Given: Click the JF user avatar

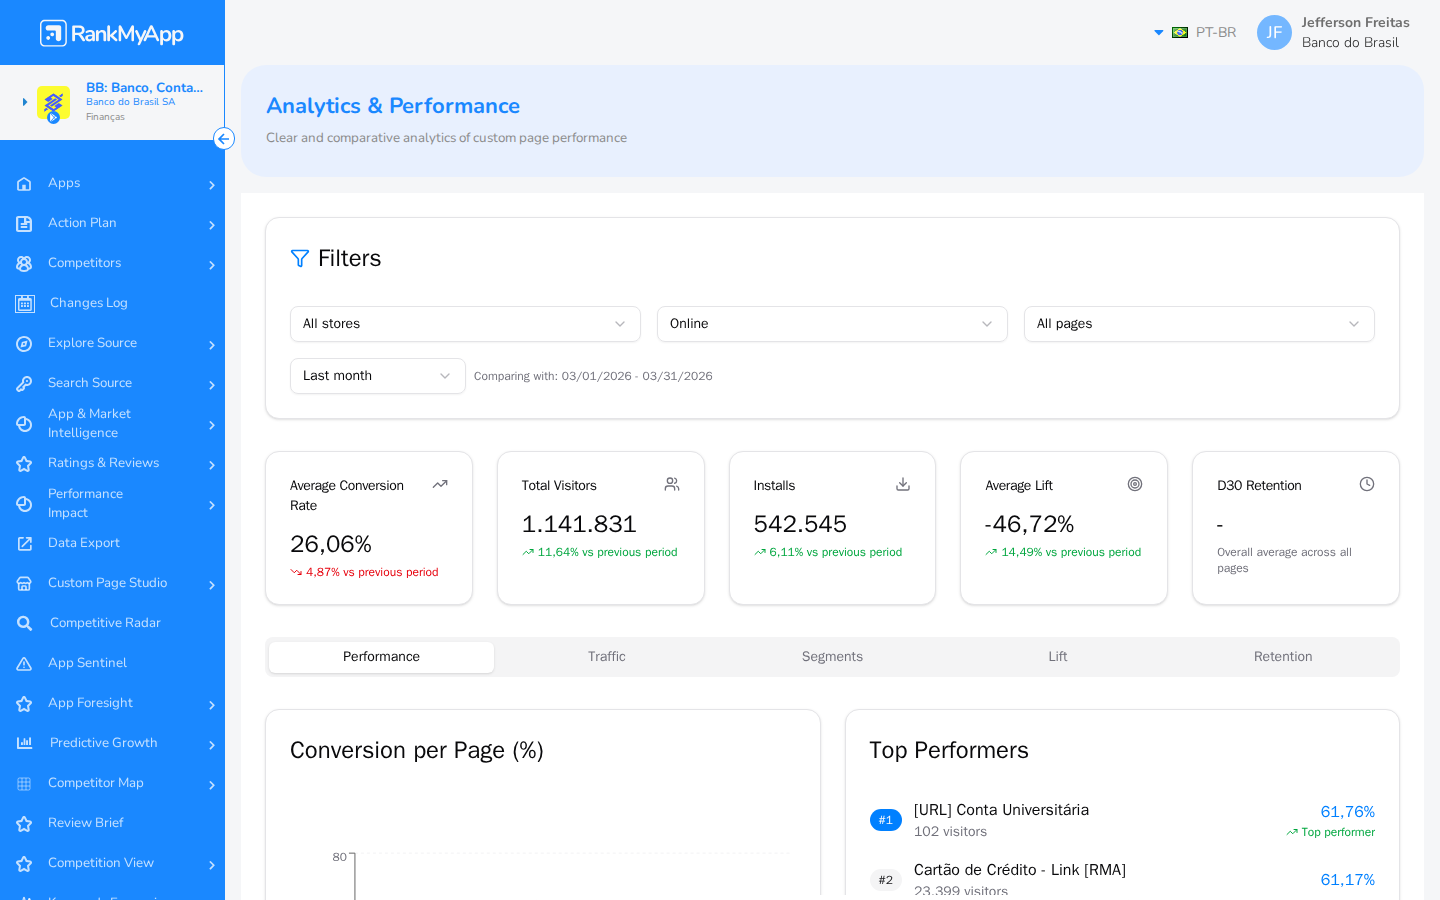Looking at the screenshot, I should (x=1274, y=33).
